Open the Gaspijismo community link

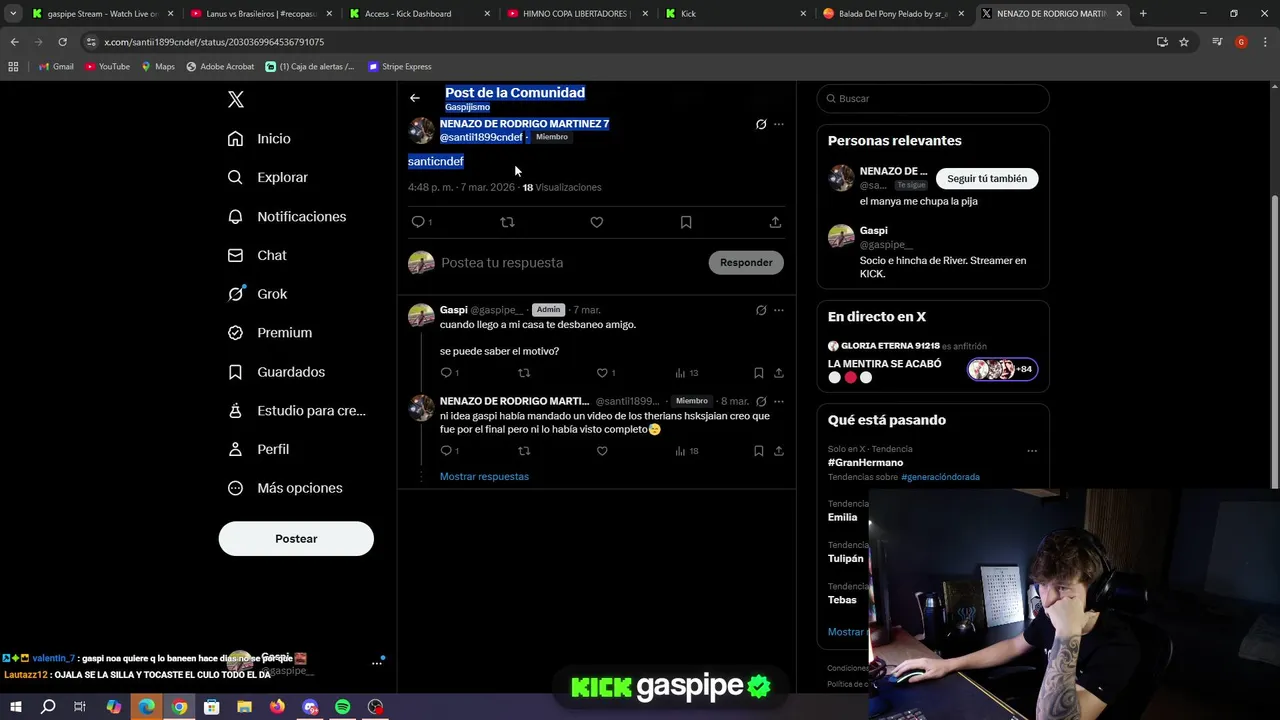467,107
